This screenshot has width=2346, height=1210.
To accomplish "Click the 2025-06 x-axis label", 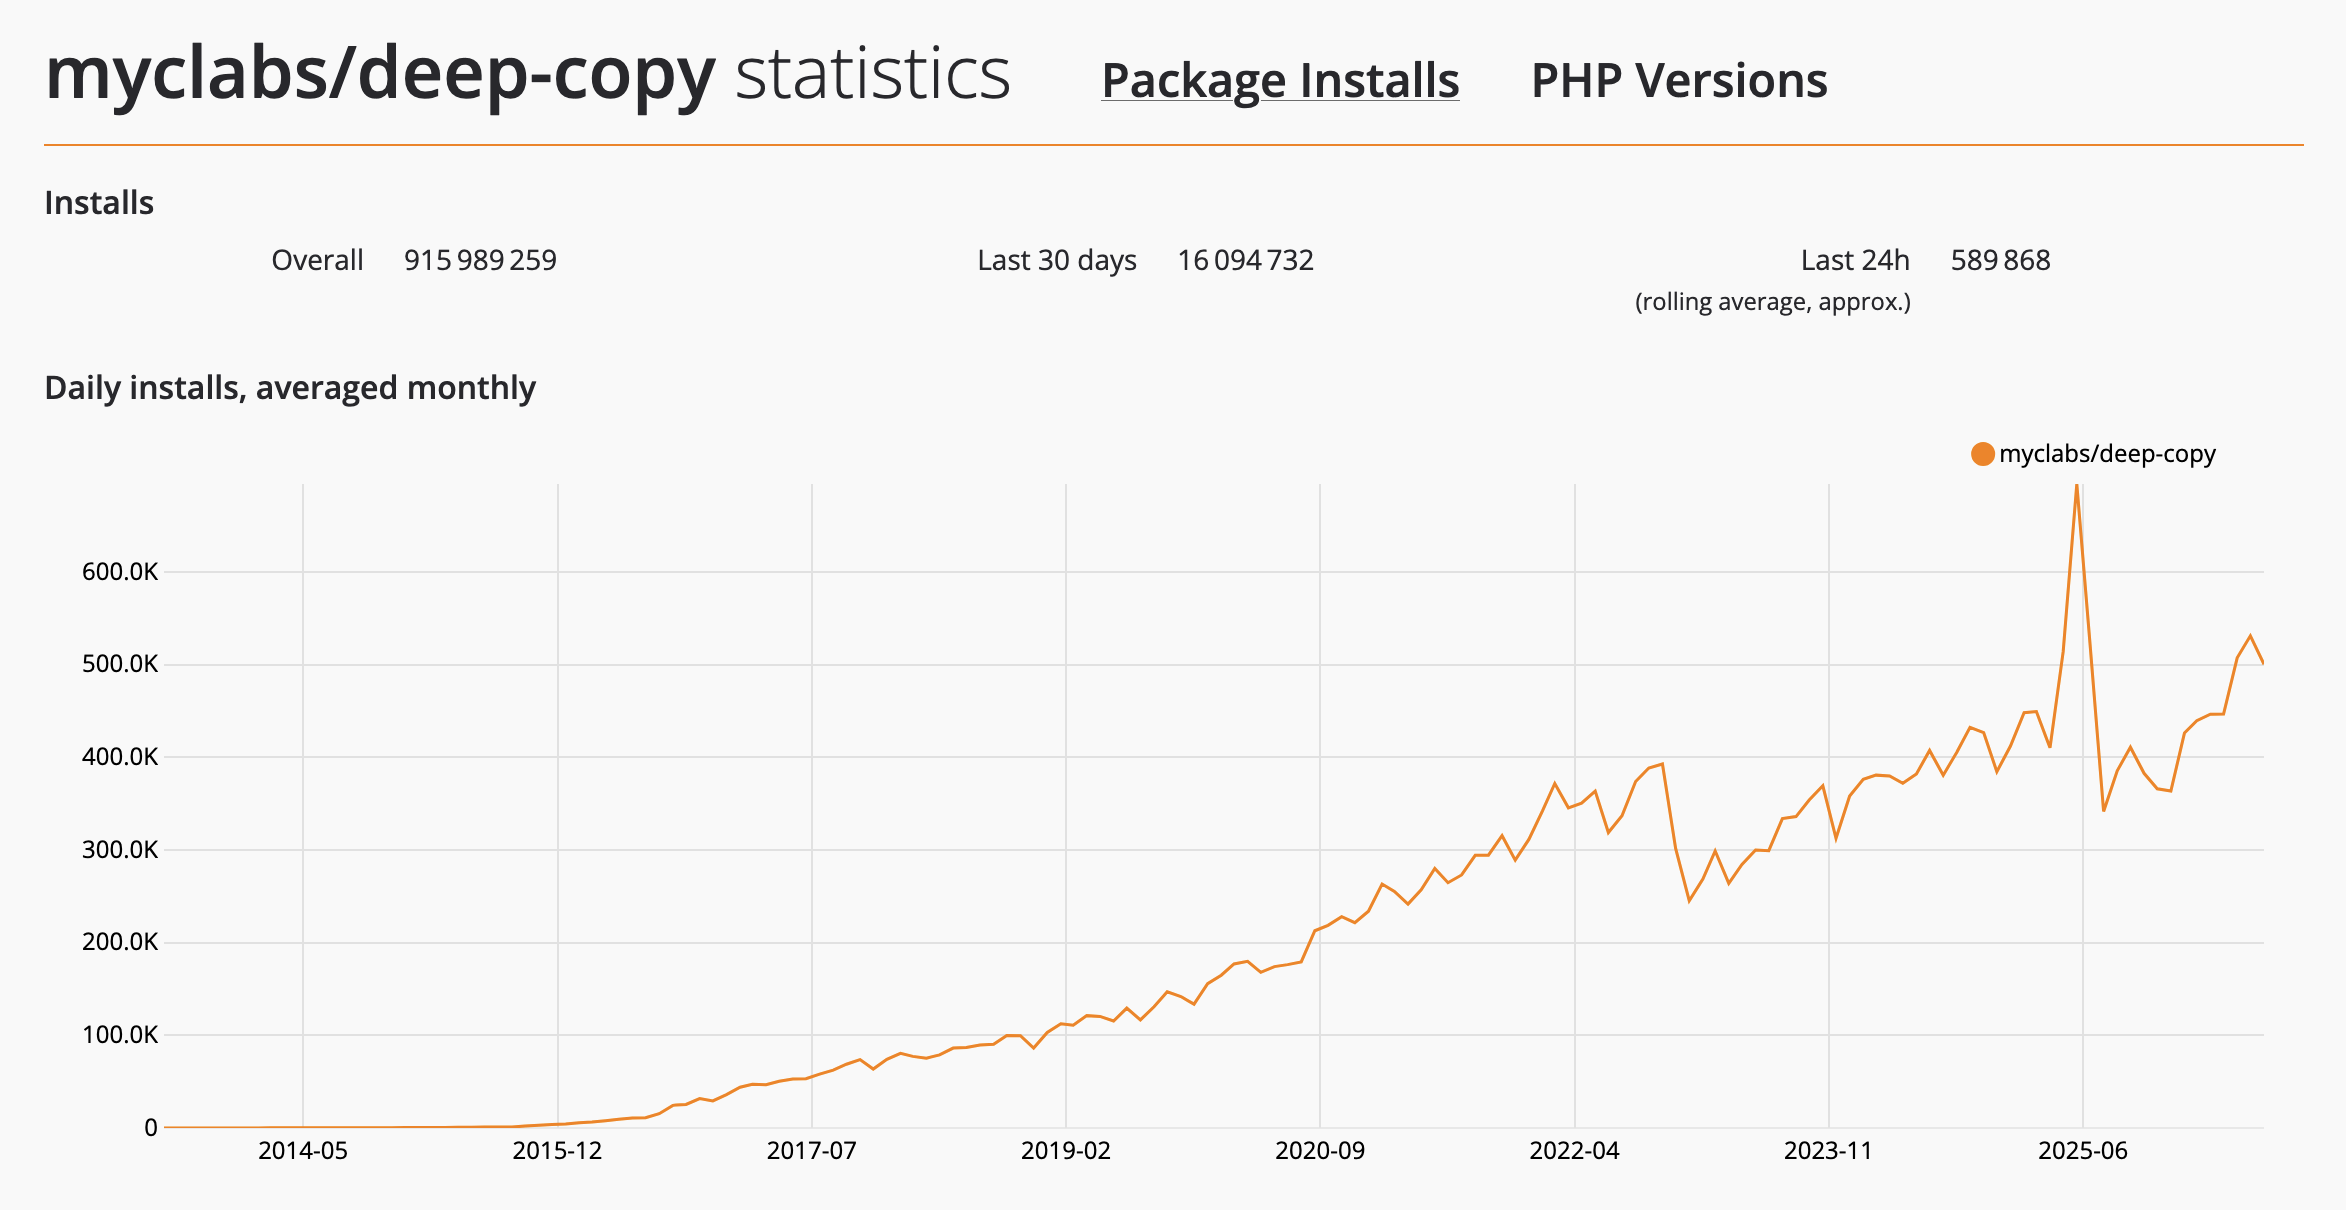I will pos(2083,1151).
